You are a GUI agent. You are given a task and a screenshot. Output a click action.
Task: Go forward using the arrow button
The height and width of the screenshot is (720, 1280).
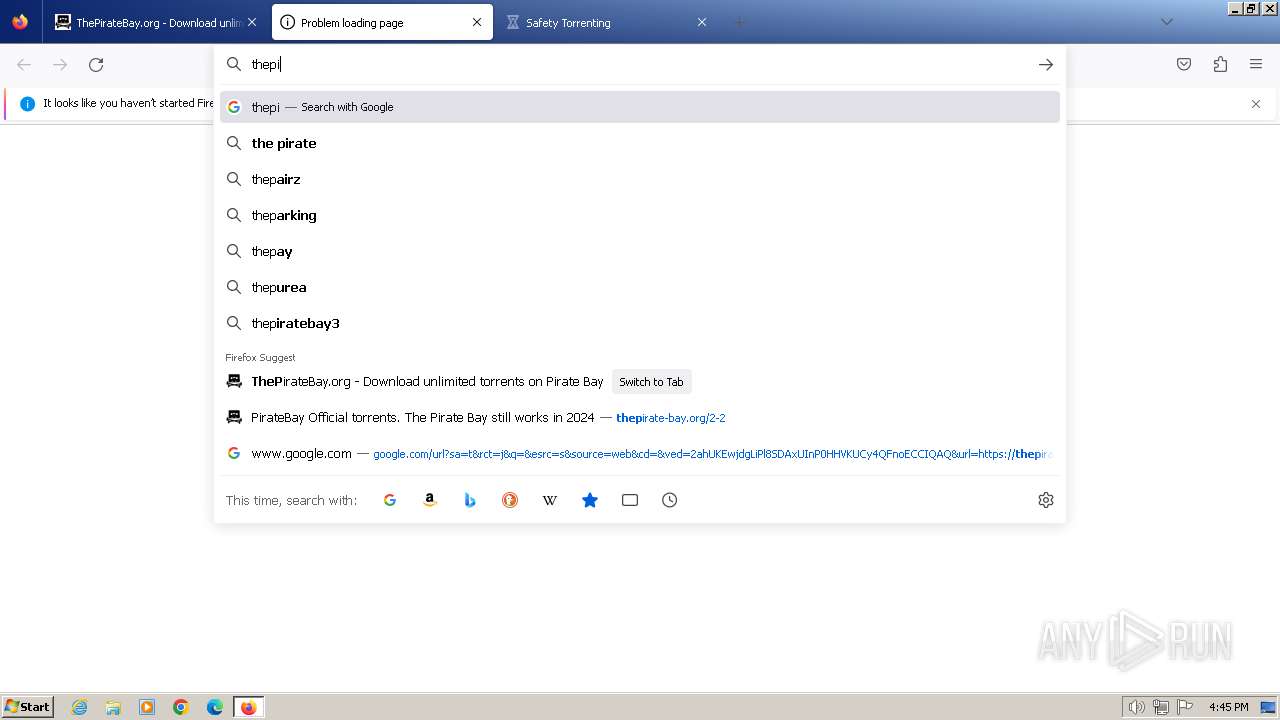tap(60, 65)
